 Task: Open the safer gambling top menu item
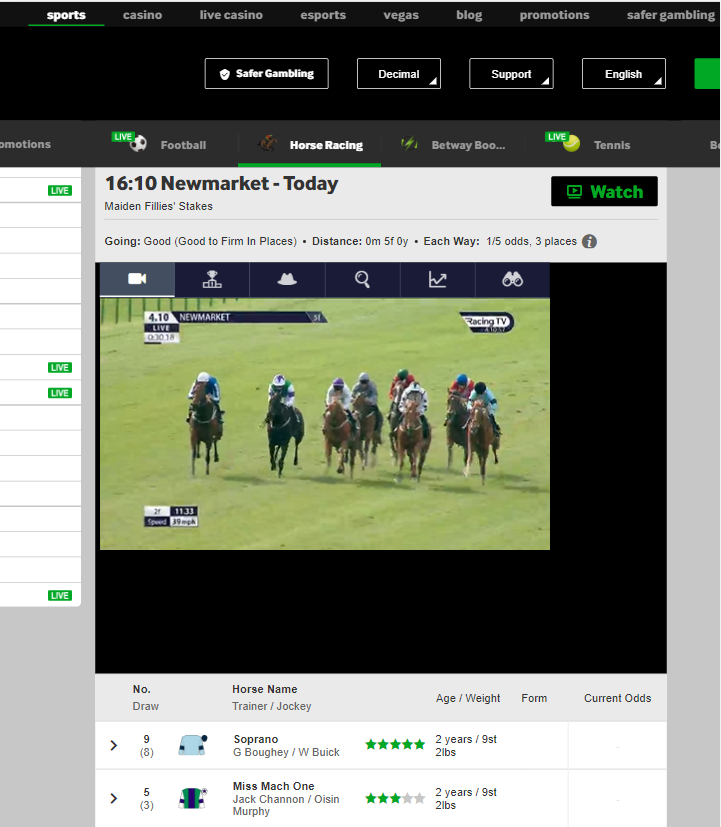[x=670, y=15]
